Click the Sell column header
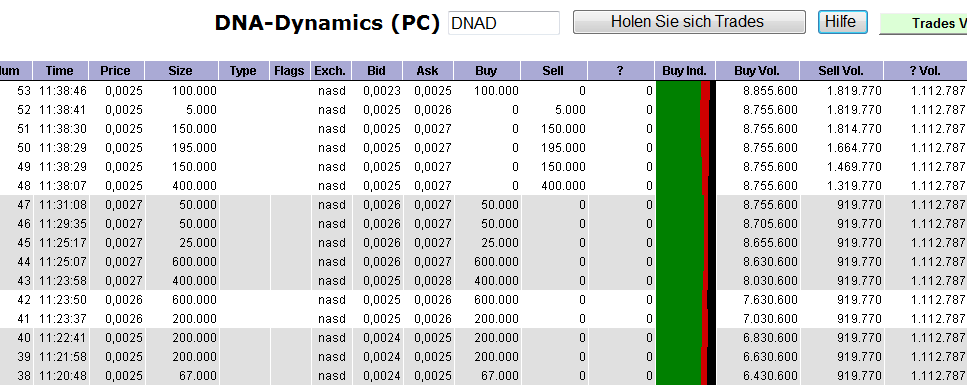Viewport: 967px width, 385px height. coord(554,70)
